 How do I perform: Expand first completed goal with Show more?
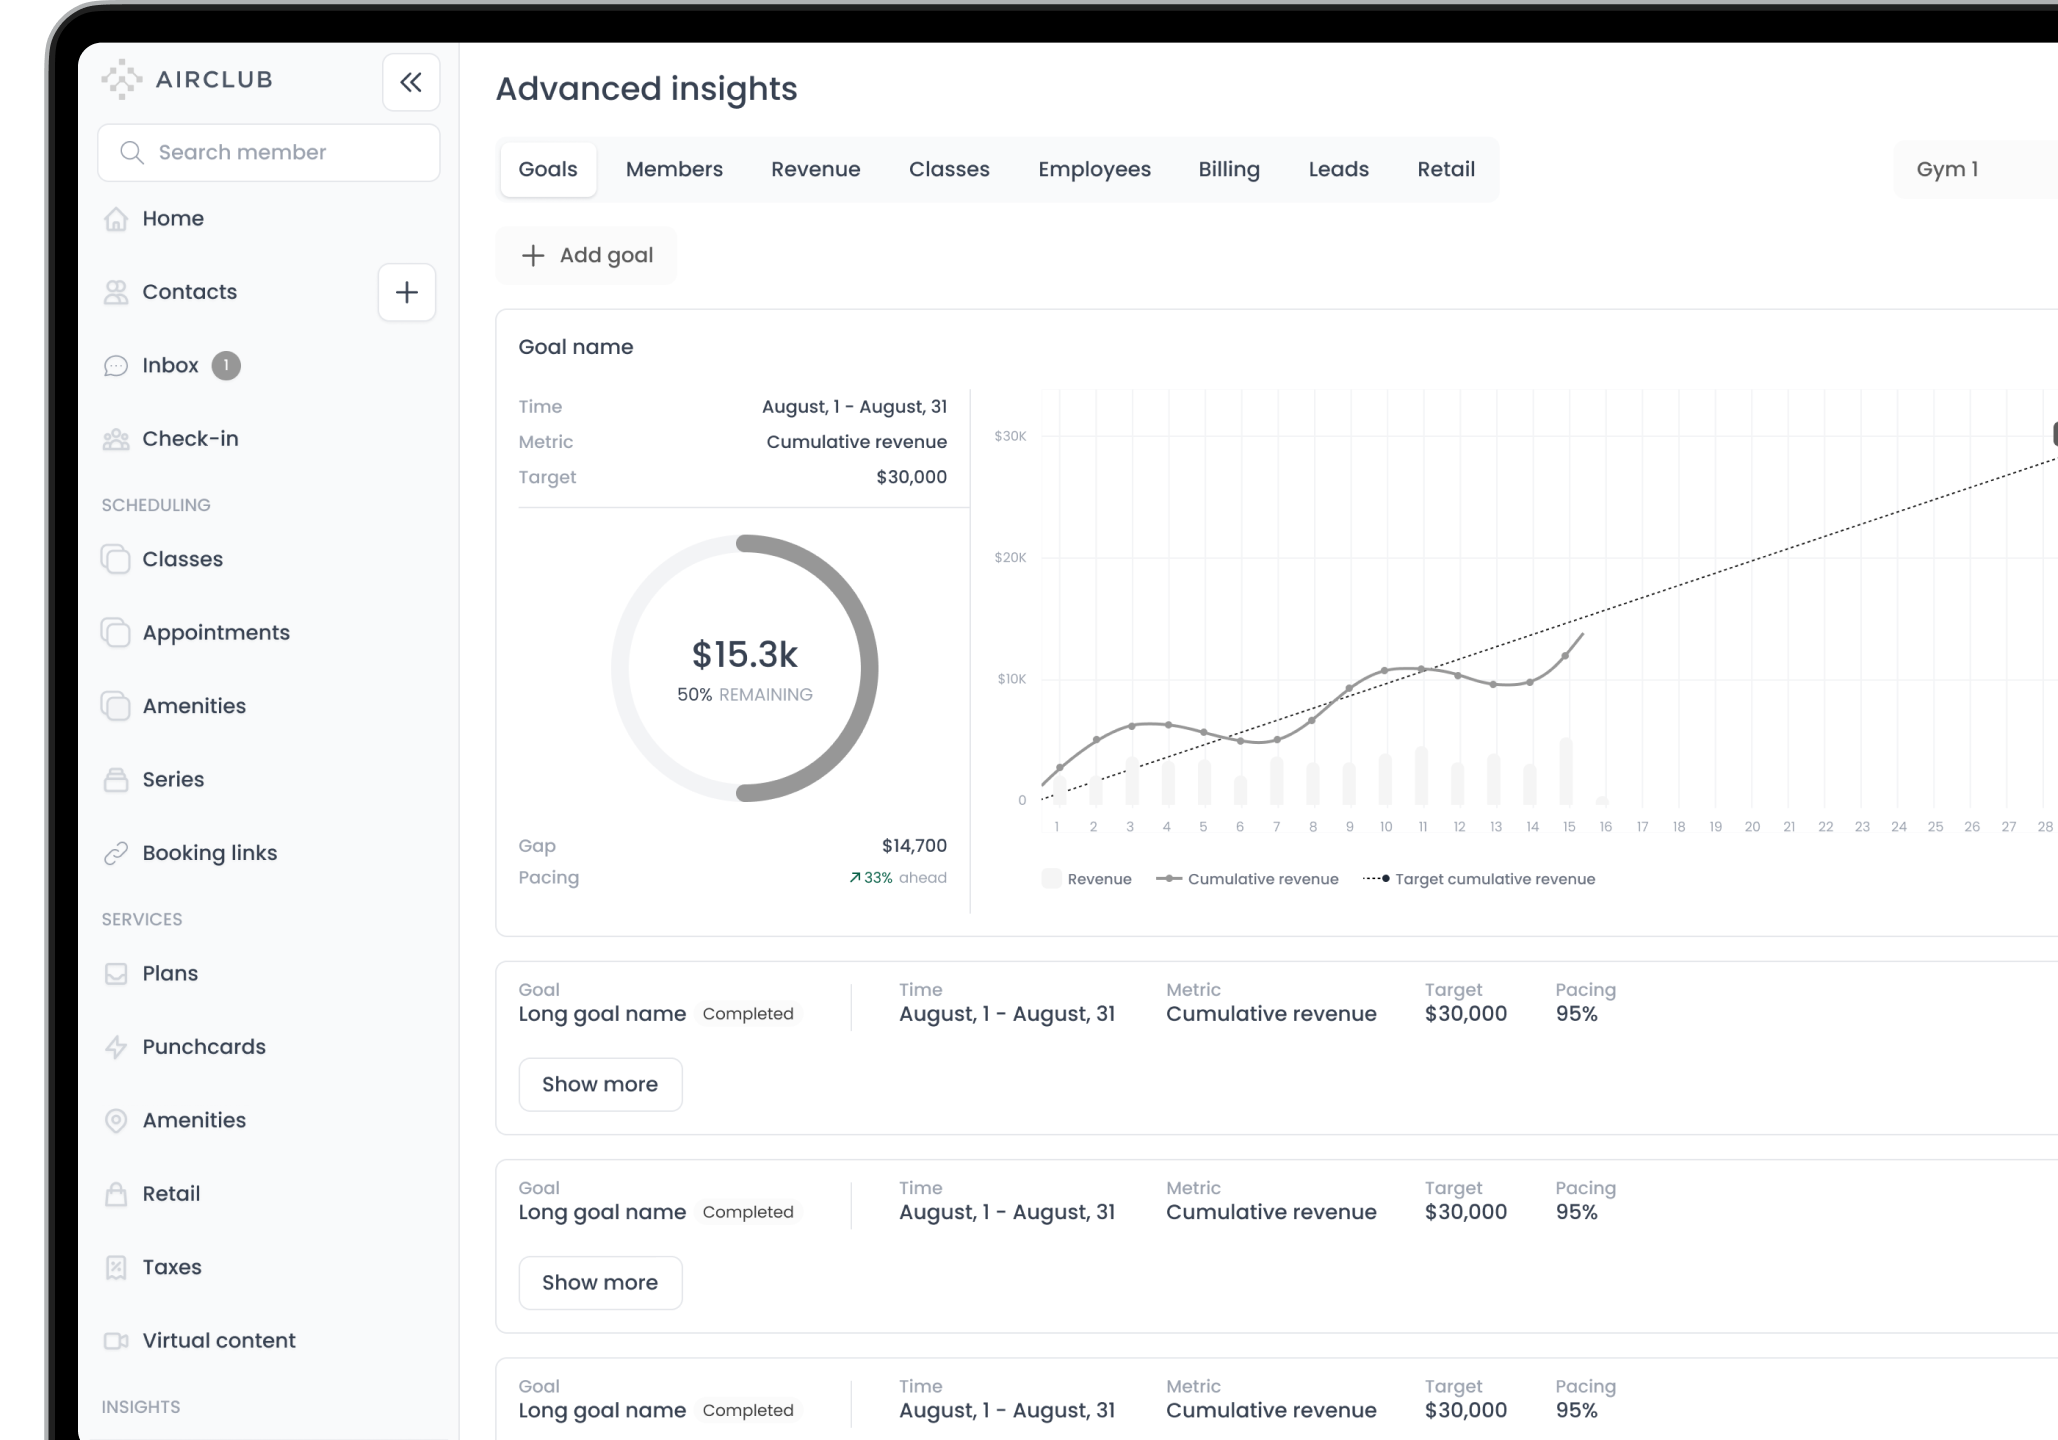click(x=600, y=1085)
